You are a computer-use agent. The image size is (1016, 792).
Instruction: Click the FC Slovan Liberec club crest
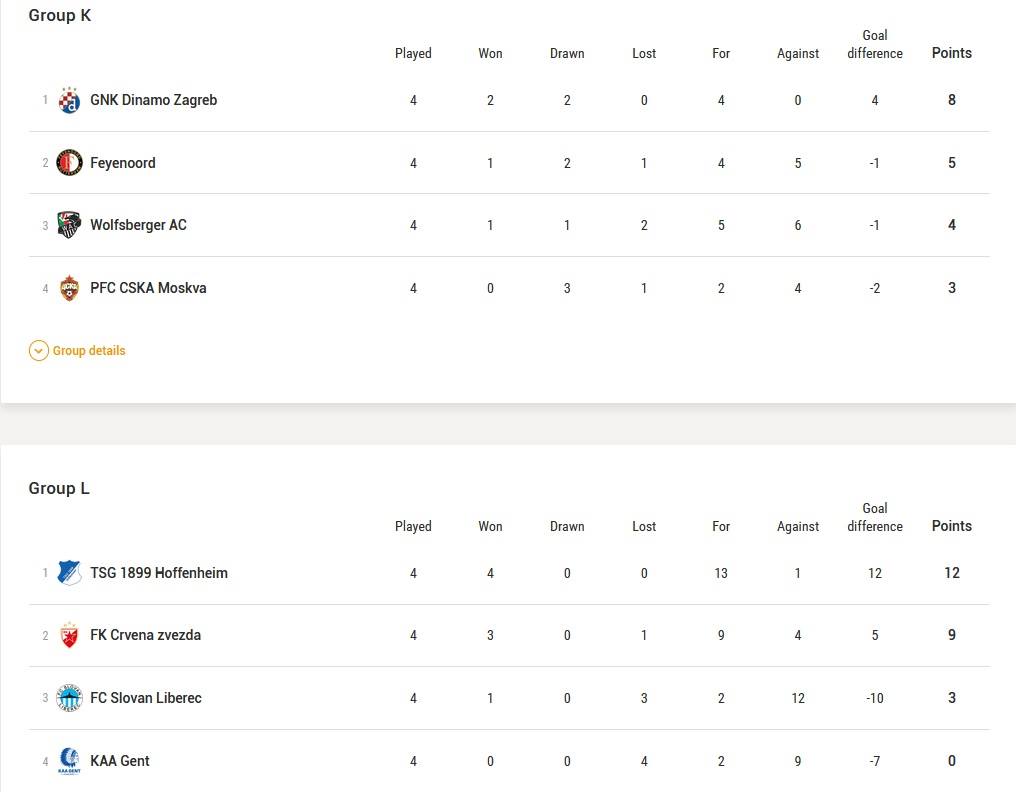69,698
